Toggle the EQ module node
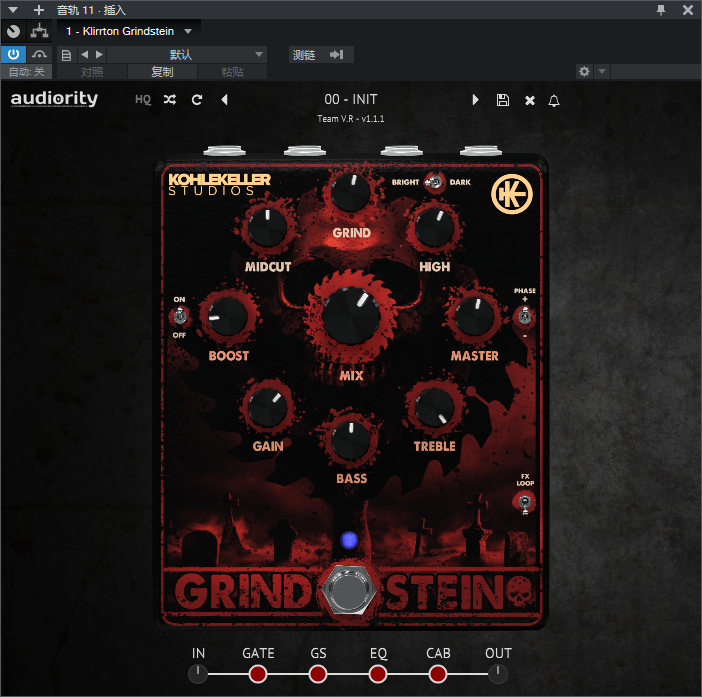Screen dimensions: 702x697 point(378,674)
